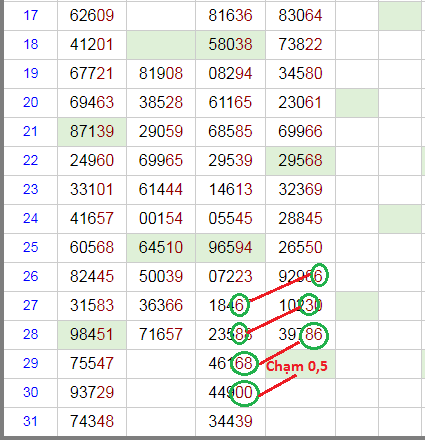Click cell containing 29059

[161, 131]
